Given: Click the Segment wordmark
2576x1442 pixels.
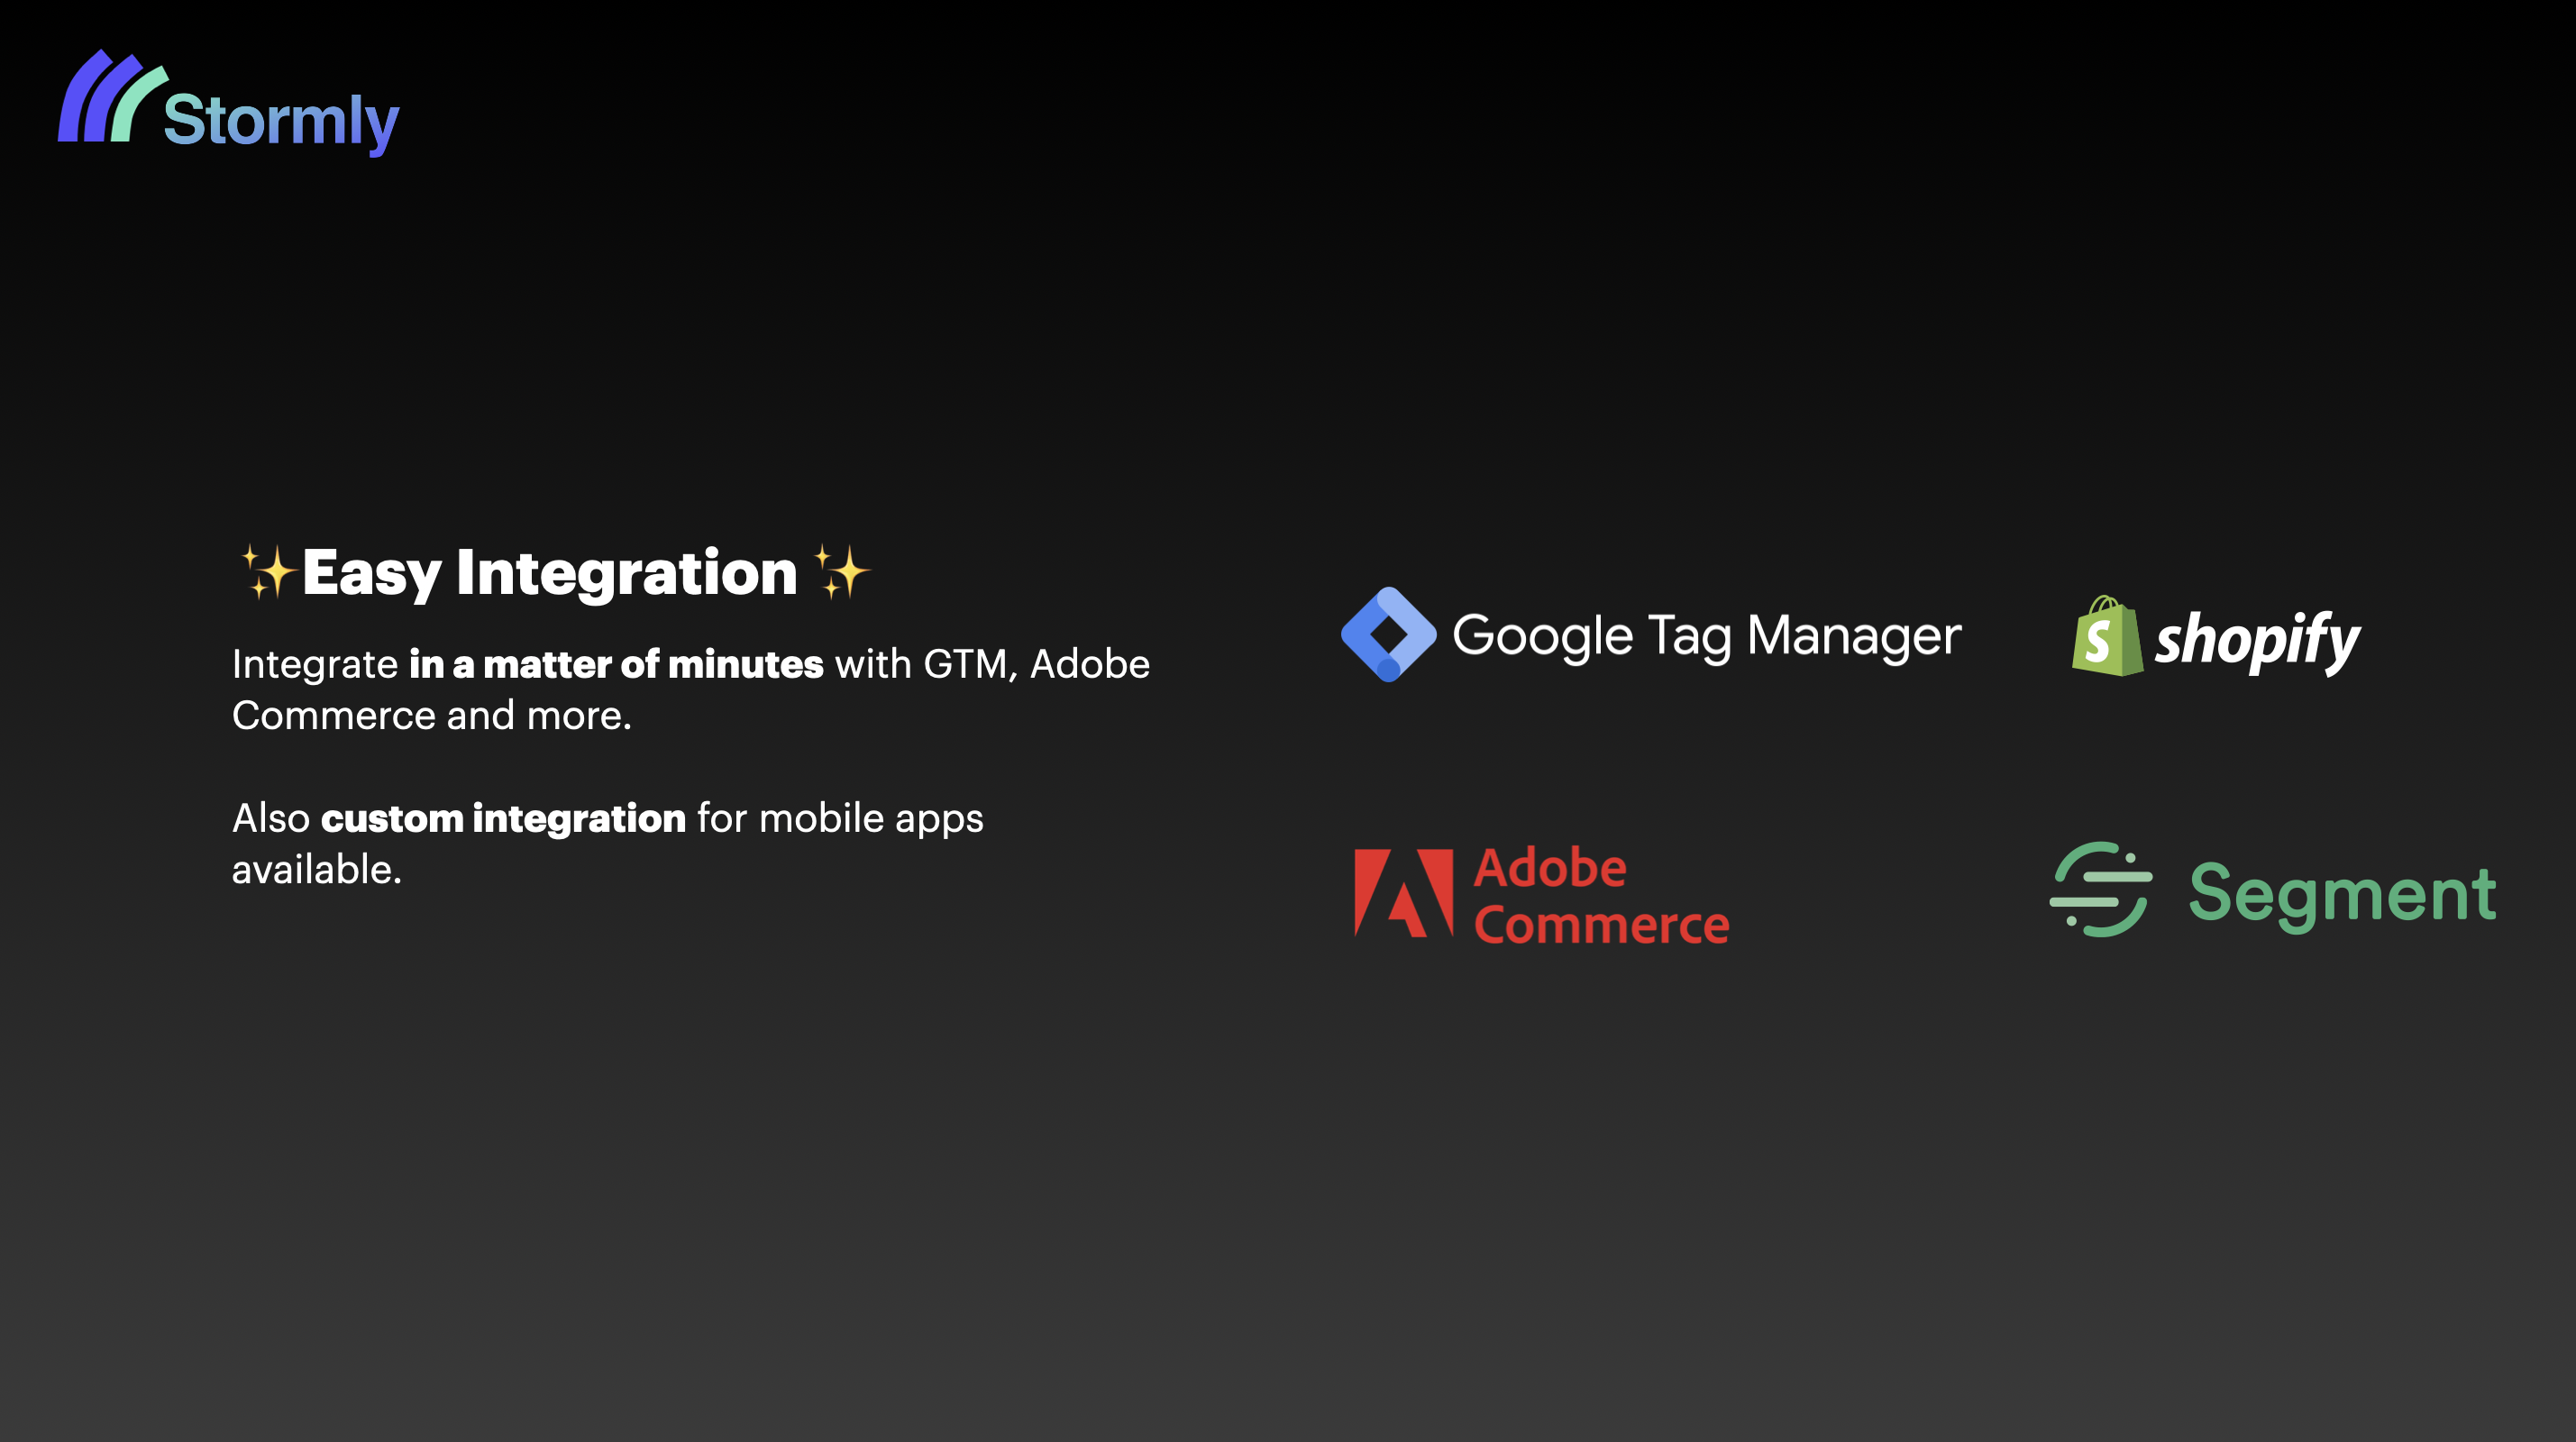Looking at the screenshot, I should (2343, 894).
